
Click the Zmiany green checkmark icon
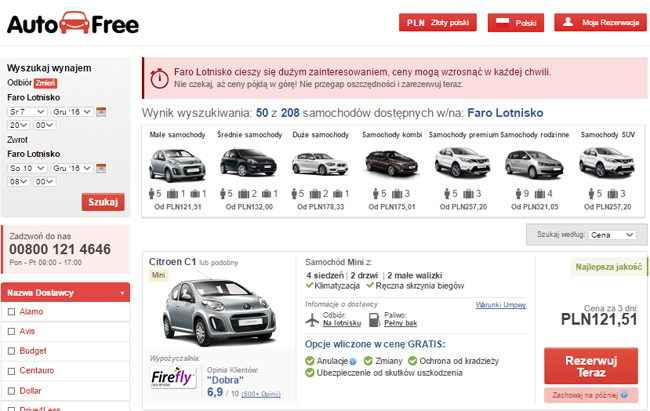click(x=368, y=361)
